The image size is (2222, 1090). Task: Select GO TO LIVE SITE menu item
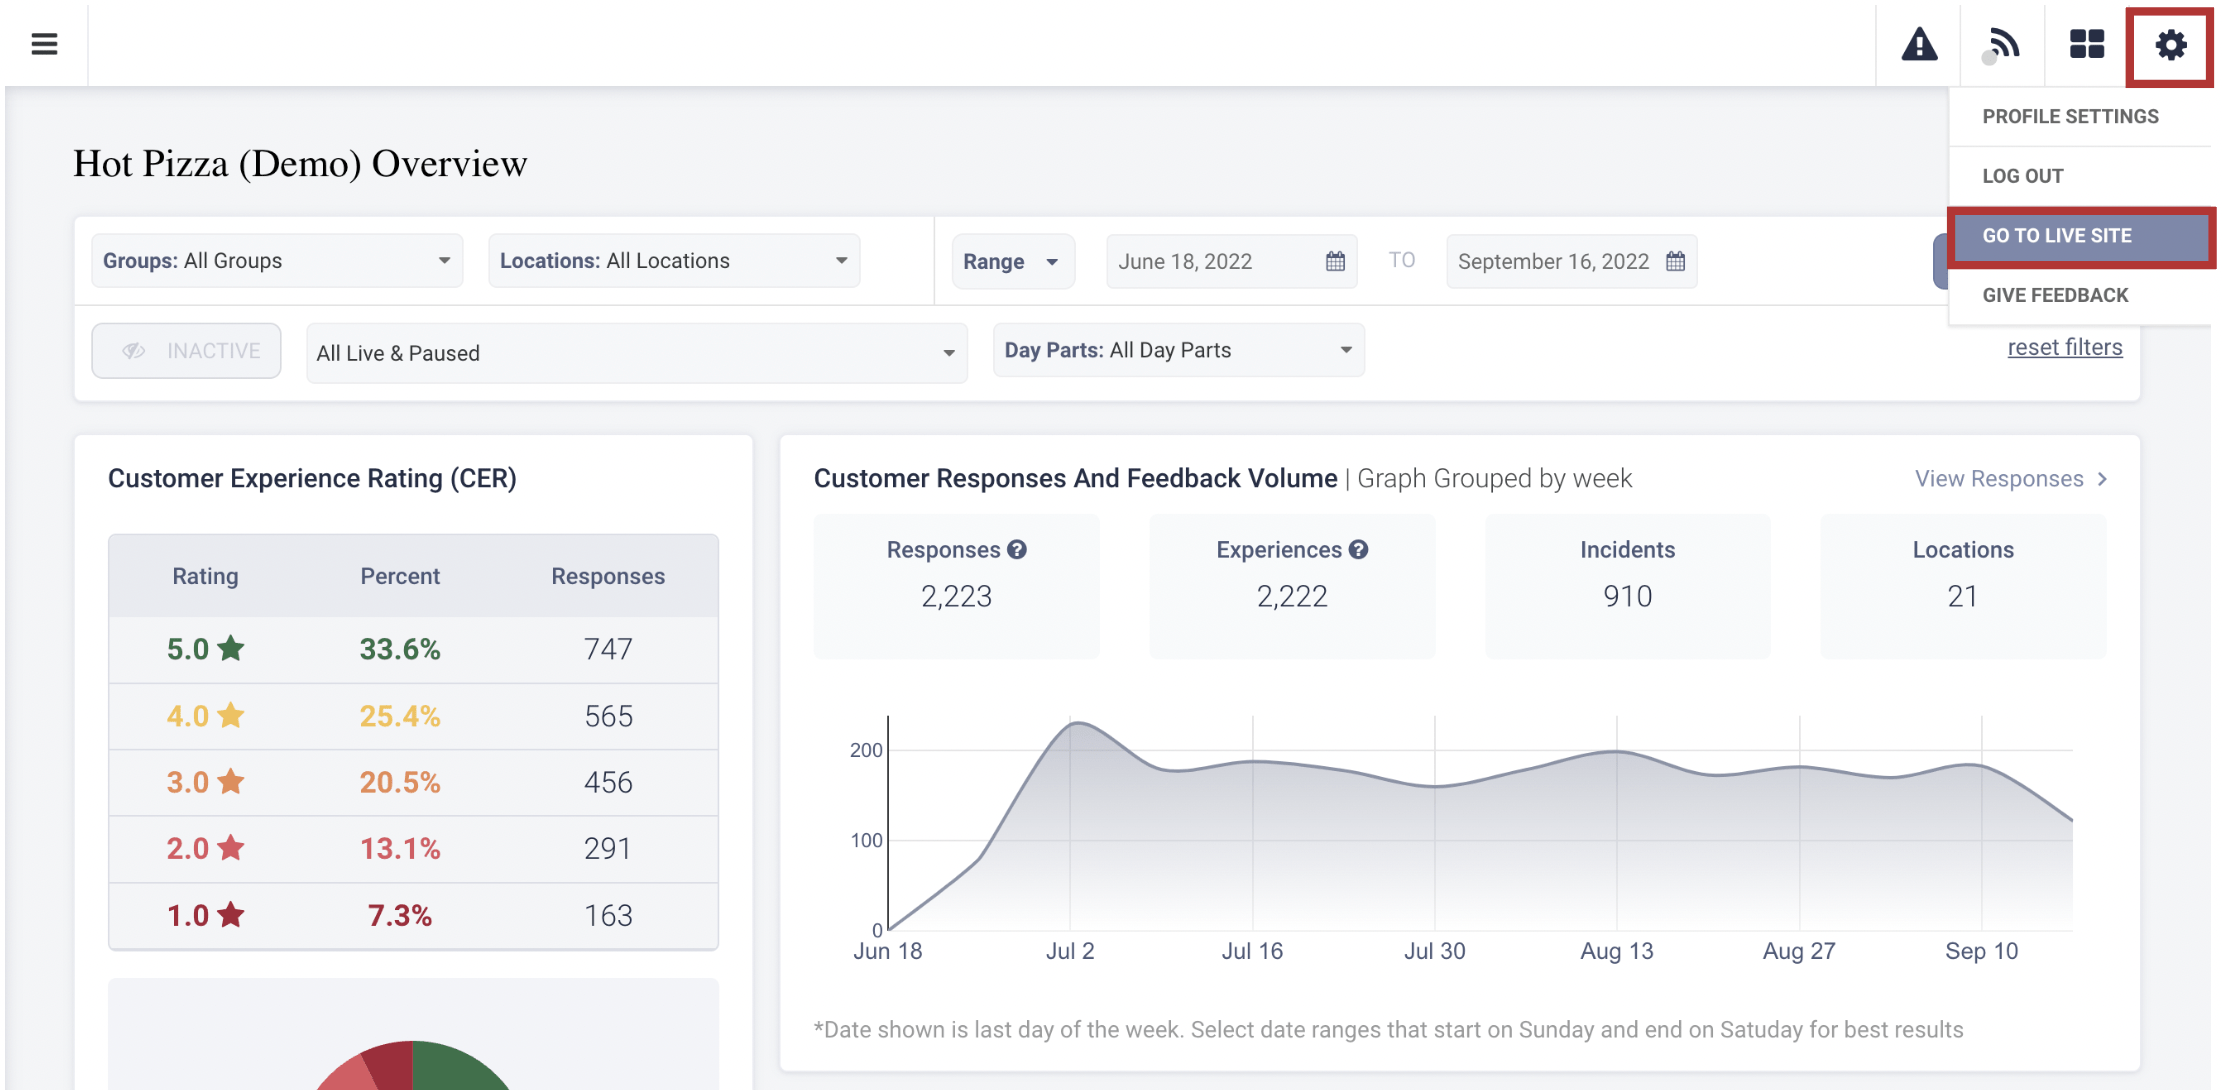(x=2081, y=236)
